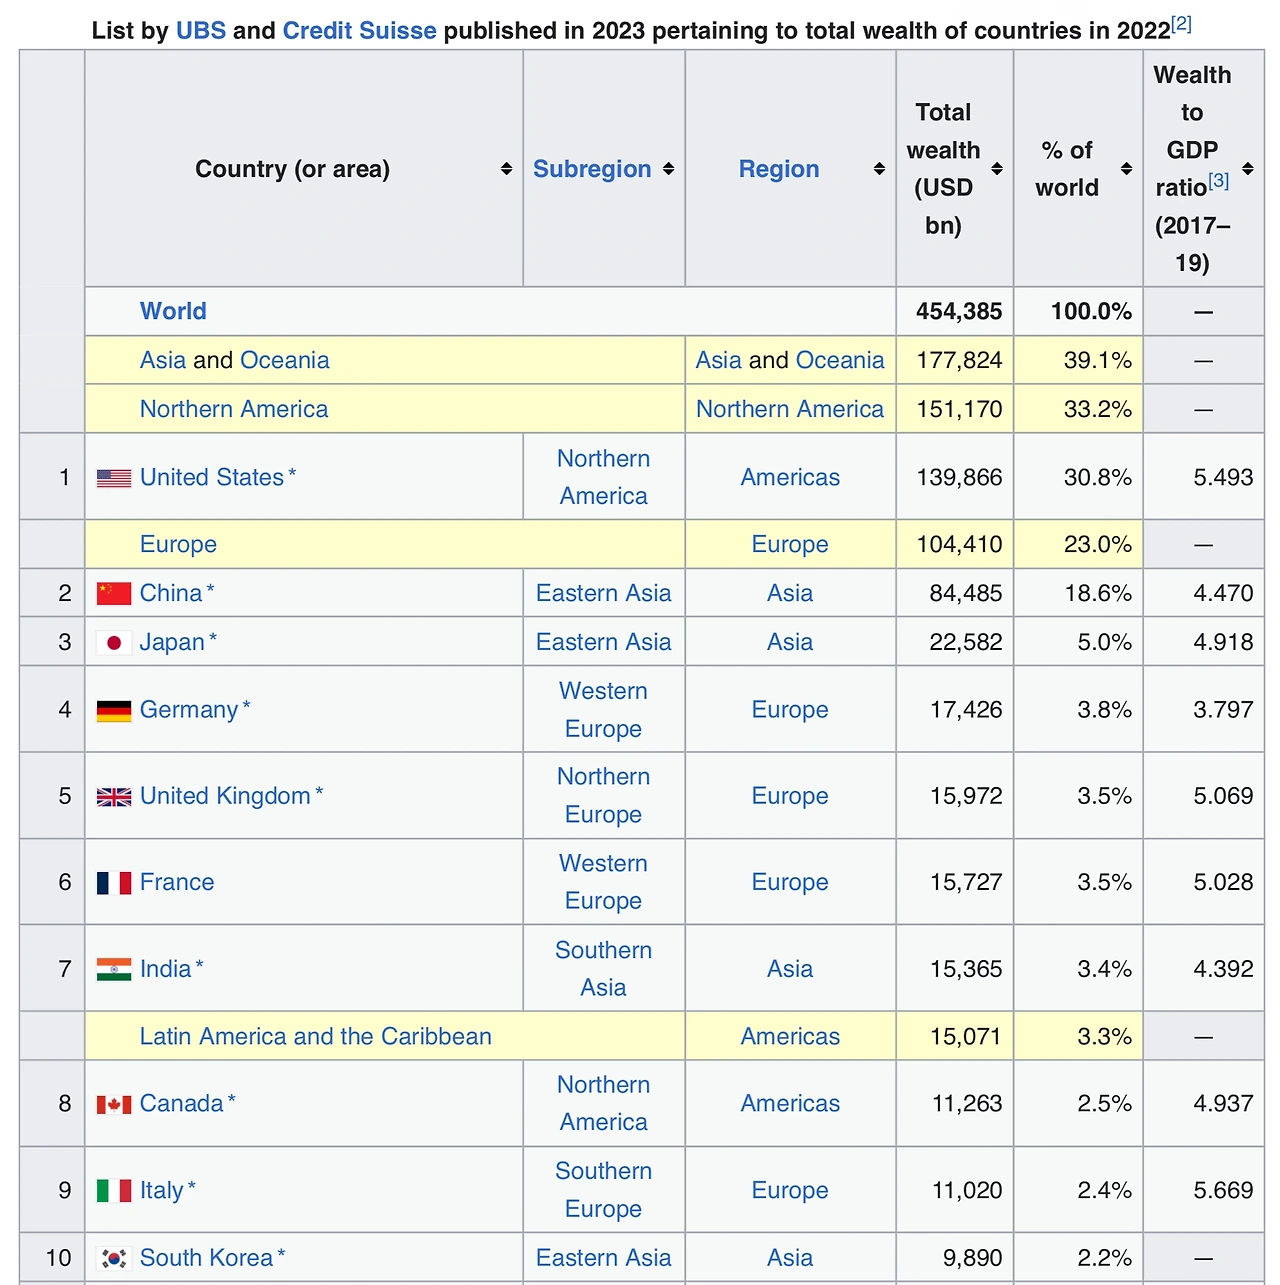Click the United States flag icon

click(114, 478)
